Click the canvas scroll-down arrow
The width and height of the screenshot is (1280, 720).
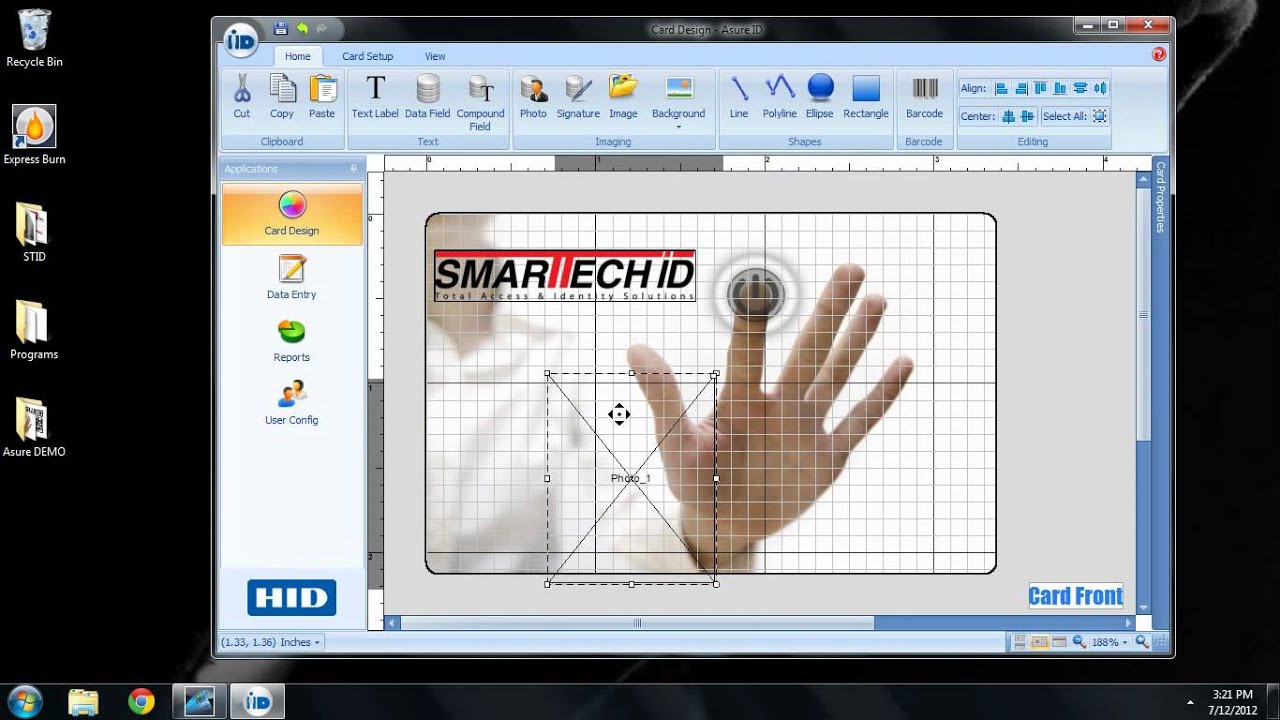[1143, 608]
